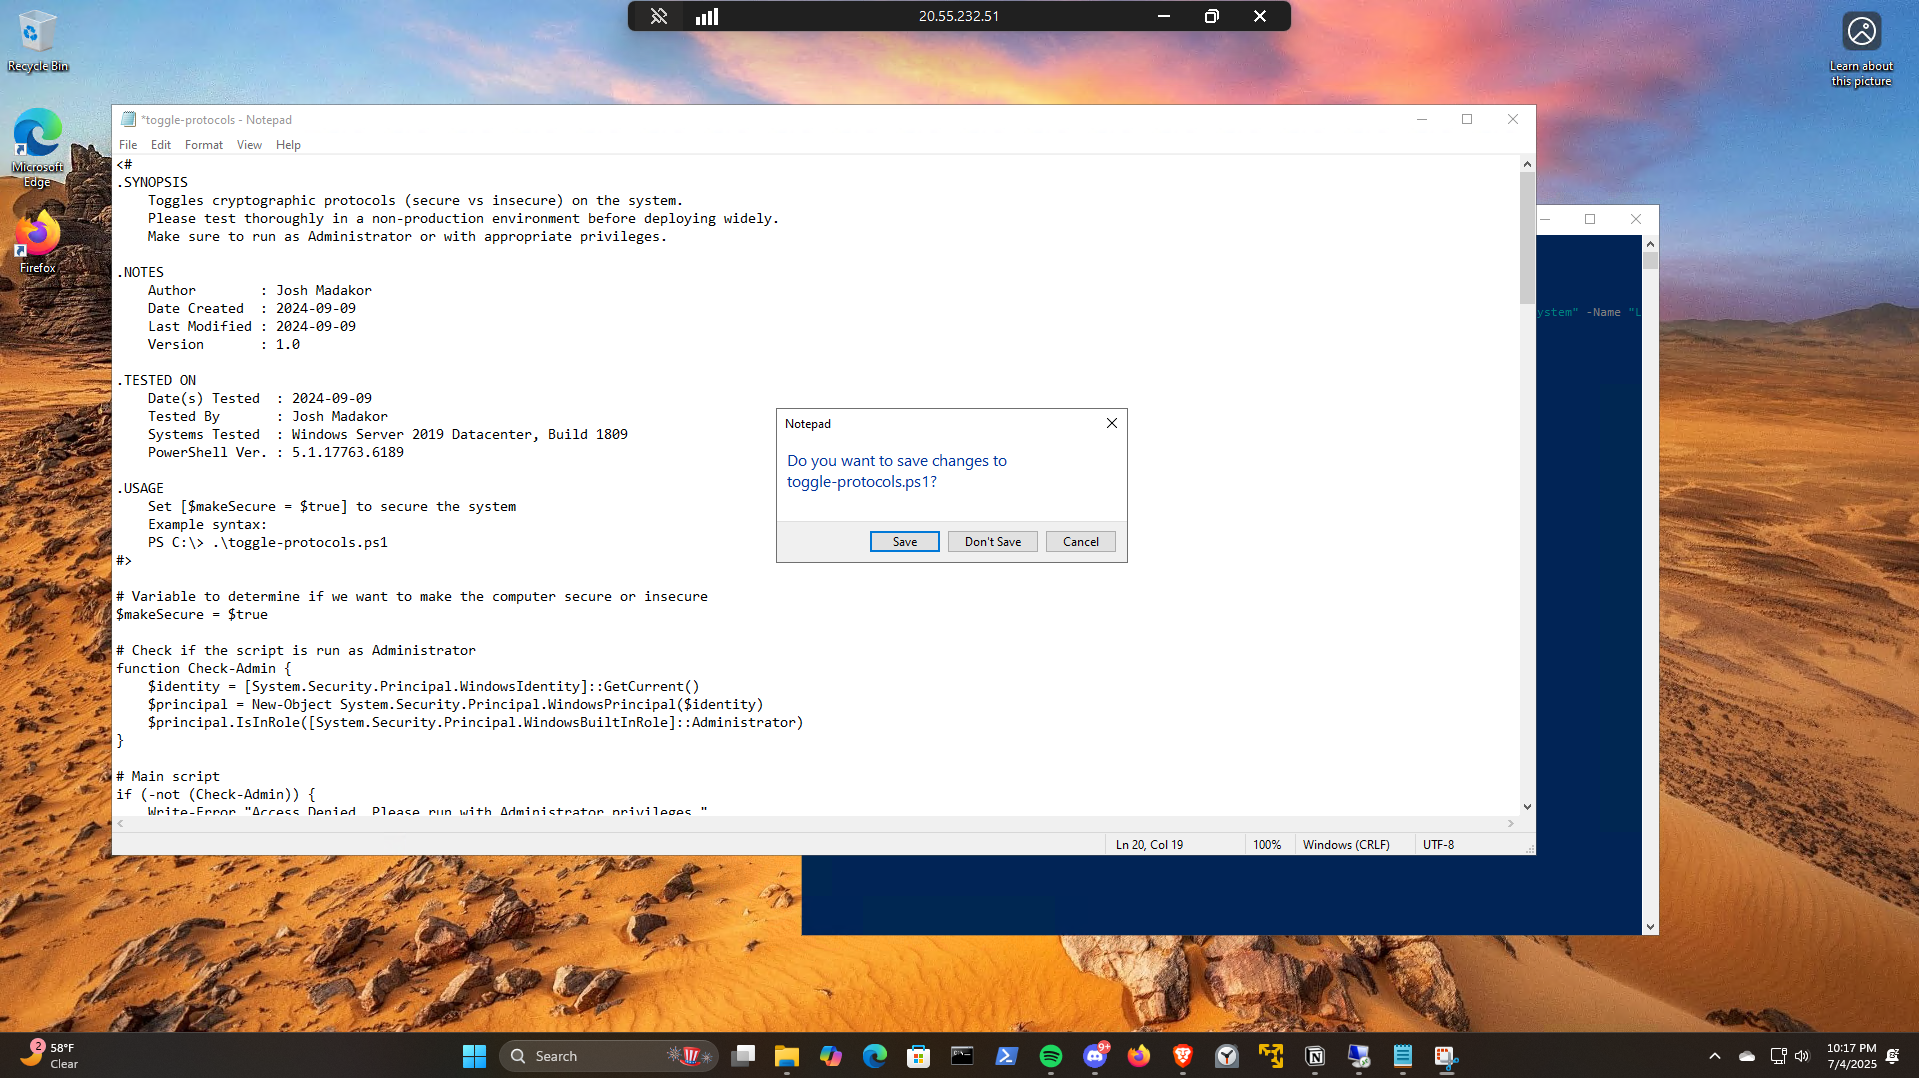The width and height of the screenshot is (1919, 1078).
Task: Open PowerShell from the taskbar
Action: 1006,1056
